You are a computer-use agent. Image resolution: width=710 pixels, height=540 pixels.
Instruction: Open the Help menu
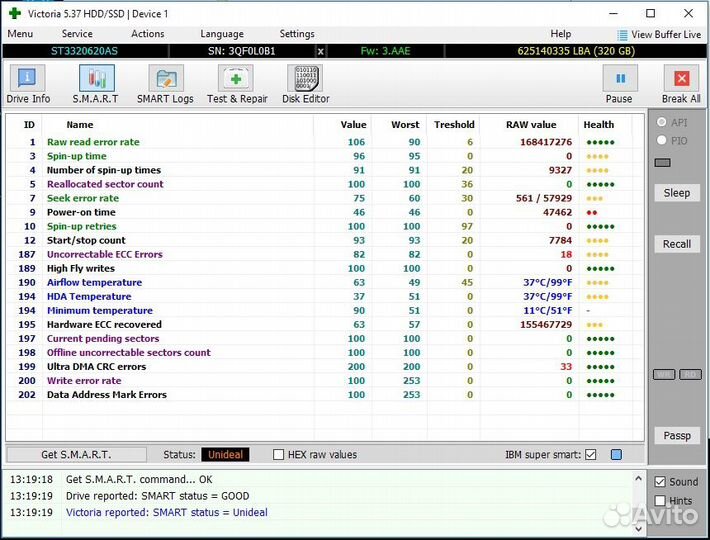point(561,34)
